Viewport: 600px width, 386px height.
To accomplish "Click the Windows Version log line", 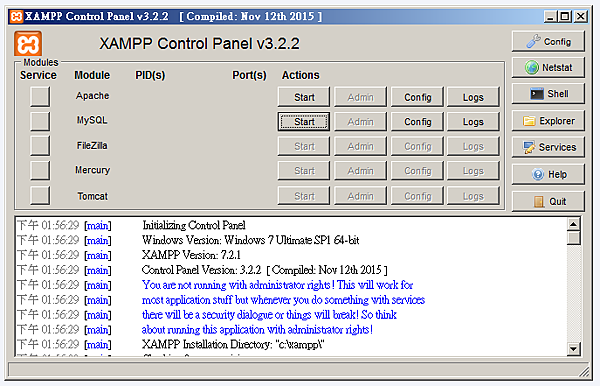I will (251, 240).
